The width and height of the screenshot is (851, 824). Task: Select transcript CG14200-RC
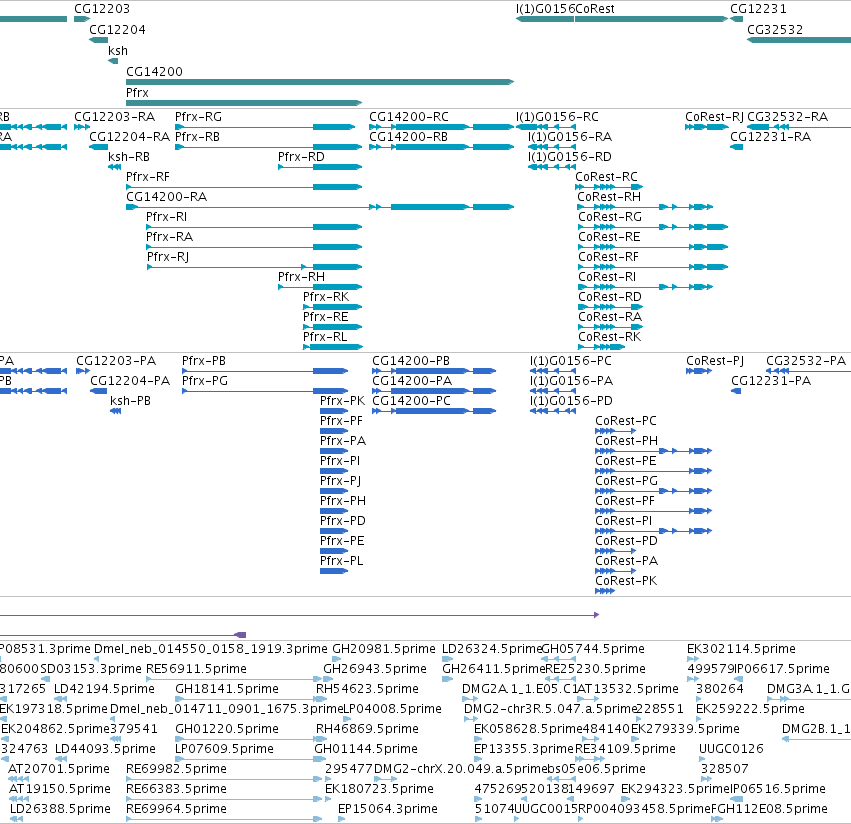441,127
